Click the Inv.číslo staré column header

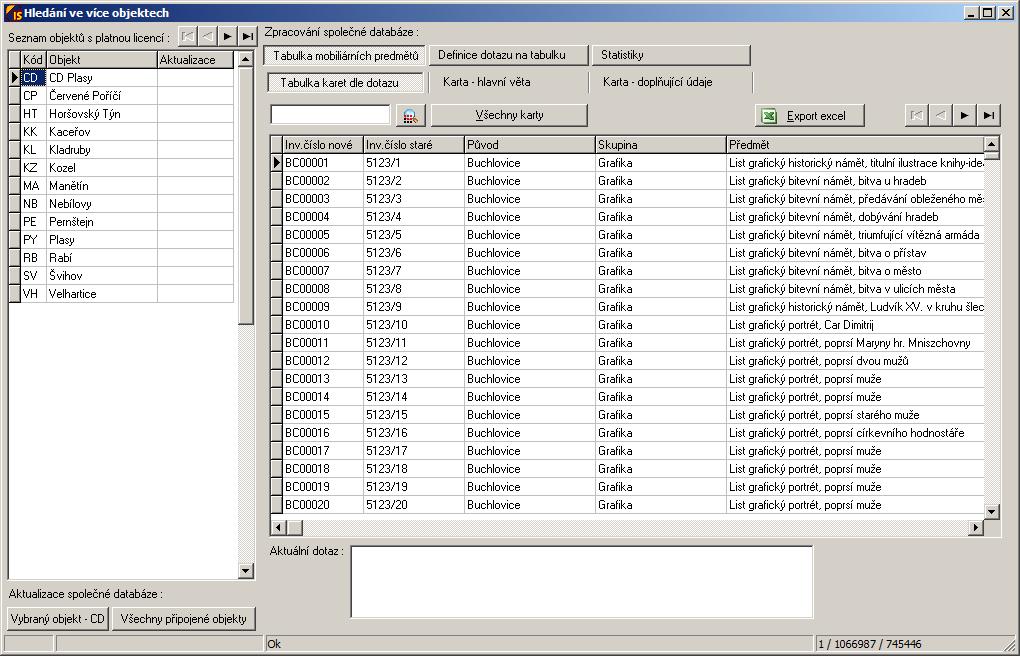(x=414, y=144)
